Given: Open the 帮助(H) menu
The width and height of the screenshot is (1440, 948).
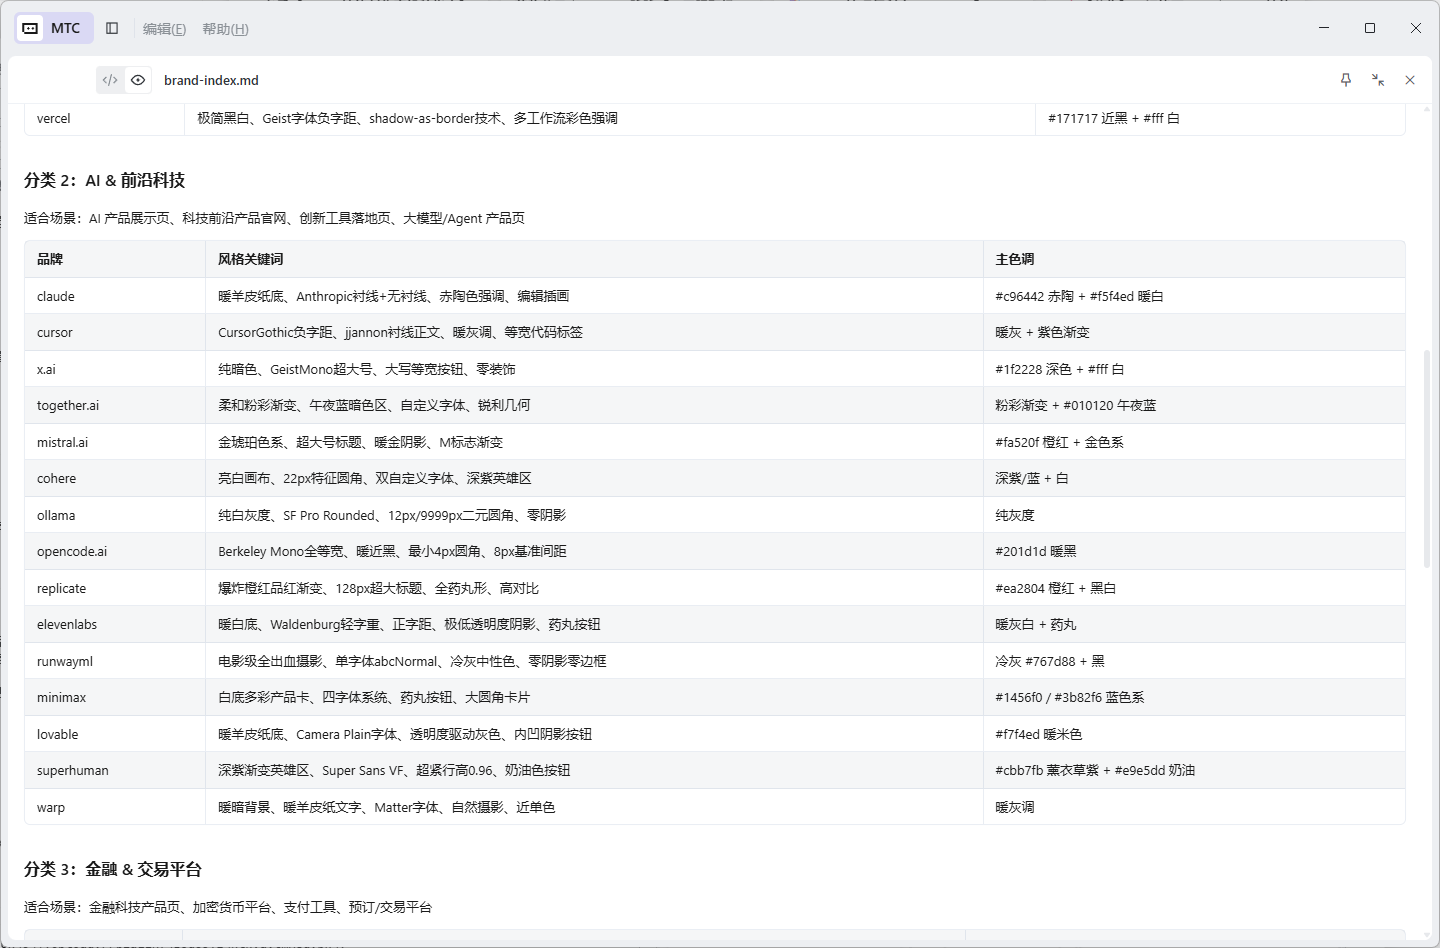Looking at the screenshot, I should click(x=225, y=29).
